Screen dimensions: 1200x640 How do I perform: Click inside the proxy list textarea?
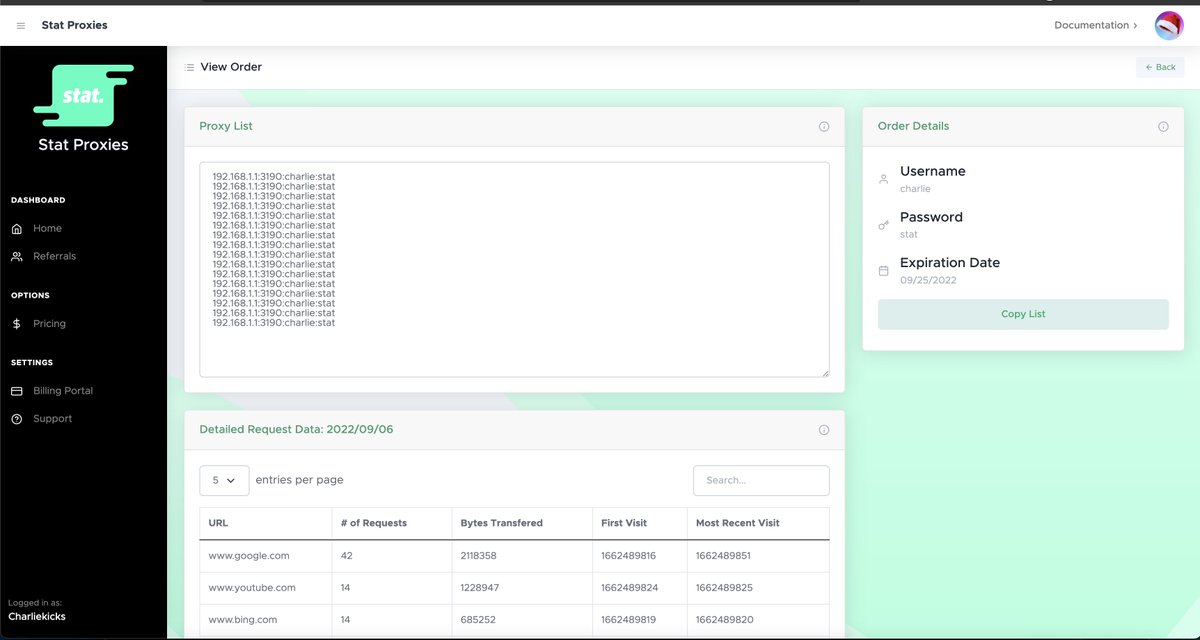(514, 270)
